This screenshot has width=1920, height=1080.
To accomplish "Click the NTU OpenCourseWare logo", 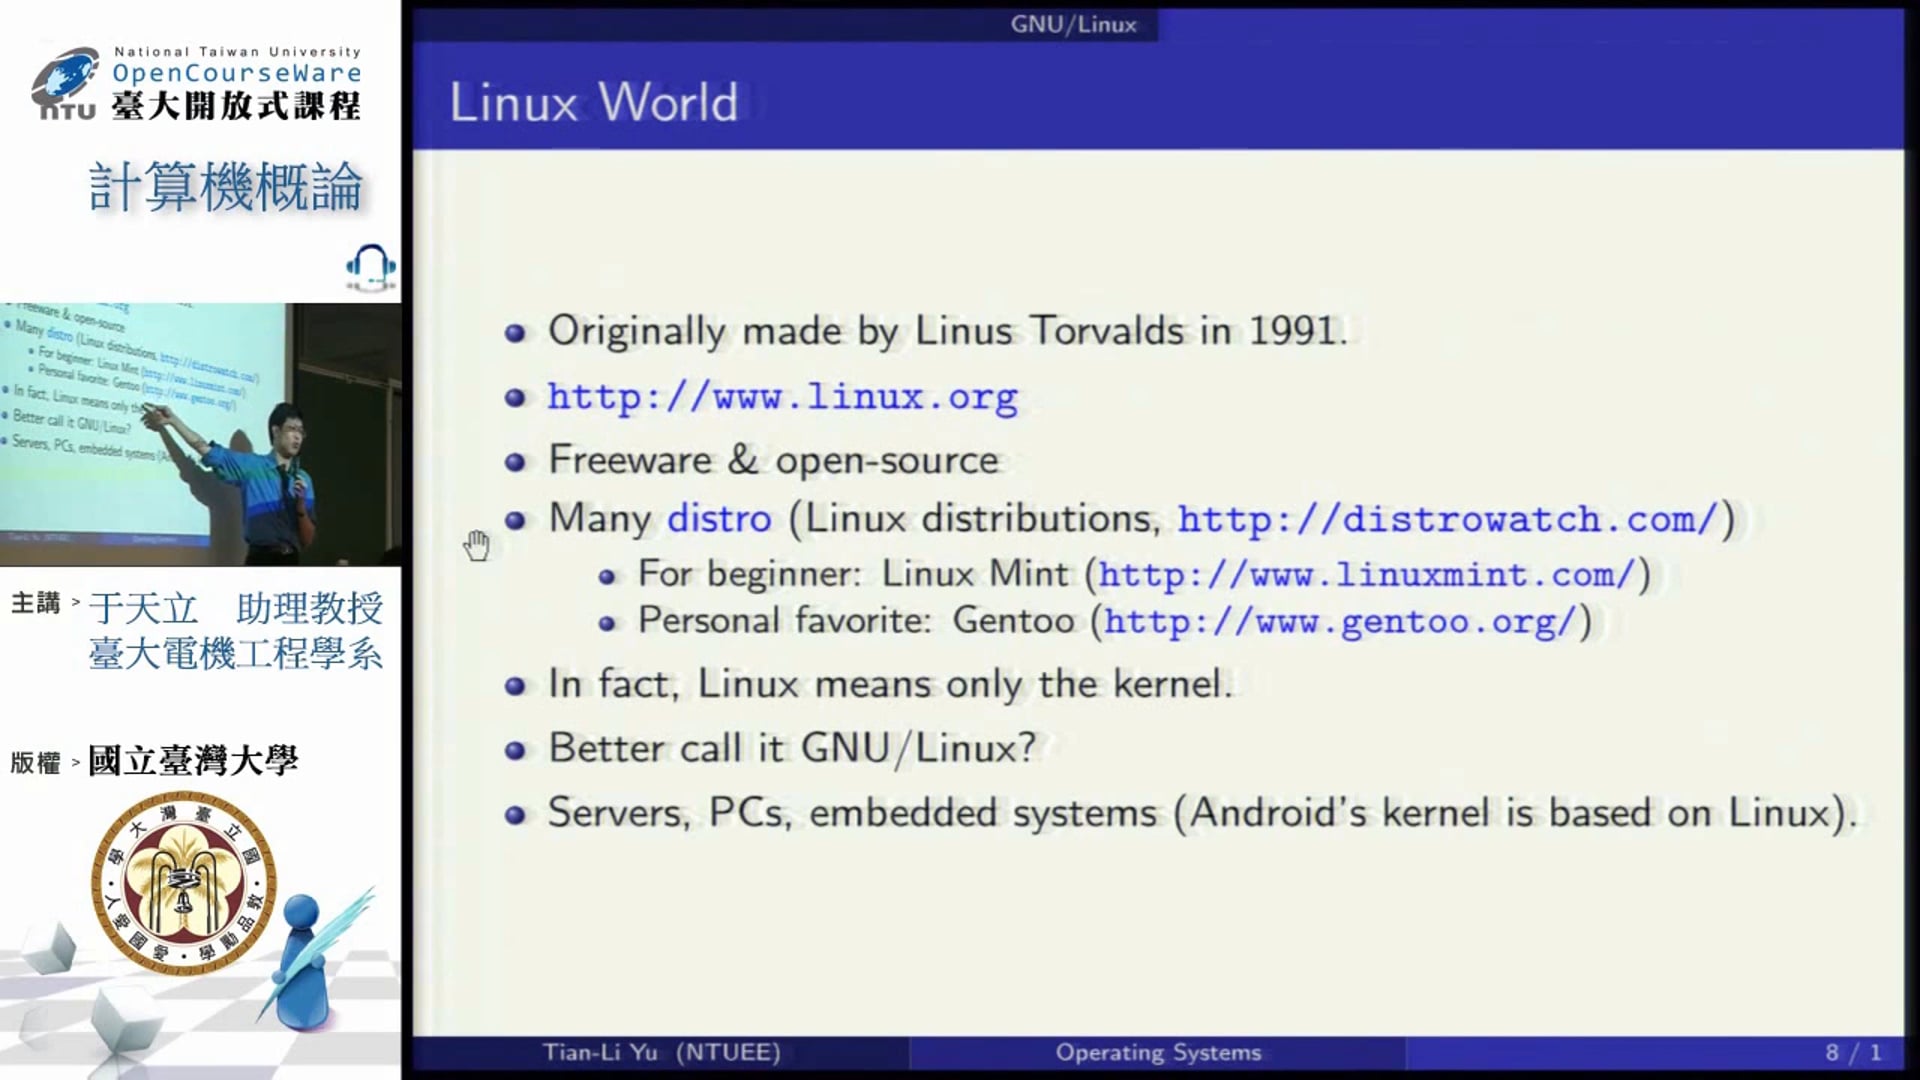I will (x=198, y=83).
